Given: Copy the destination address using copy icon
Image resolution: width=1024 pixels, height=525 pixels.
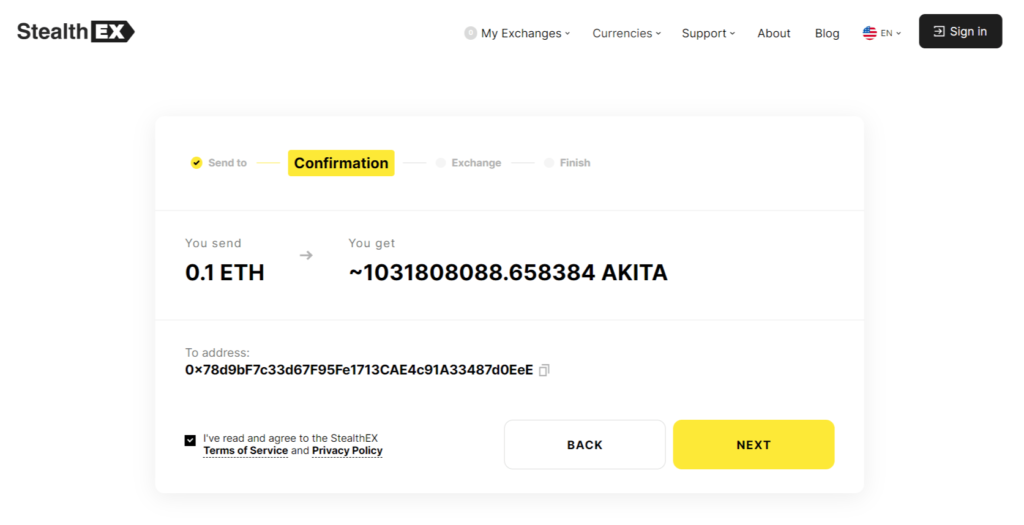Looking at the screenshot, I should click(x=544, y=370).
